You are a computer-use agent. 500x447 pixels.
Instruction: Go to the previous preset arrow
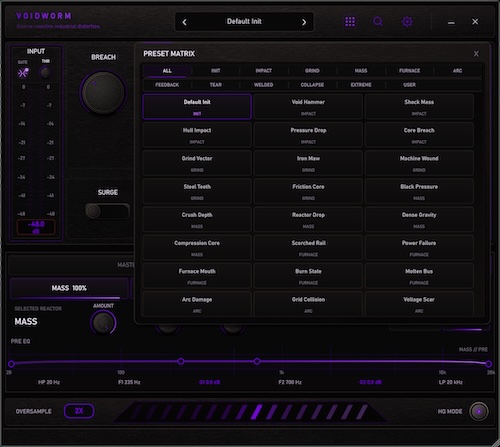(x=185, y=22)
